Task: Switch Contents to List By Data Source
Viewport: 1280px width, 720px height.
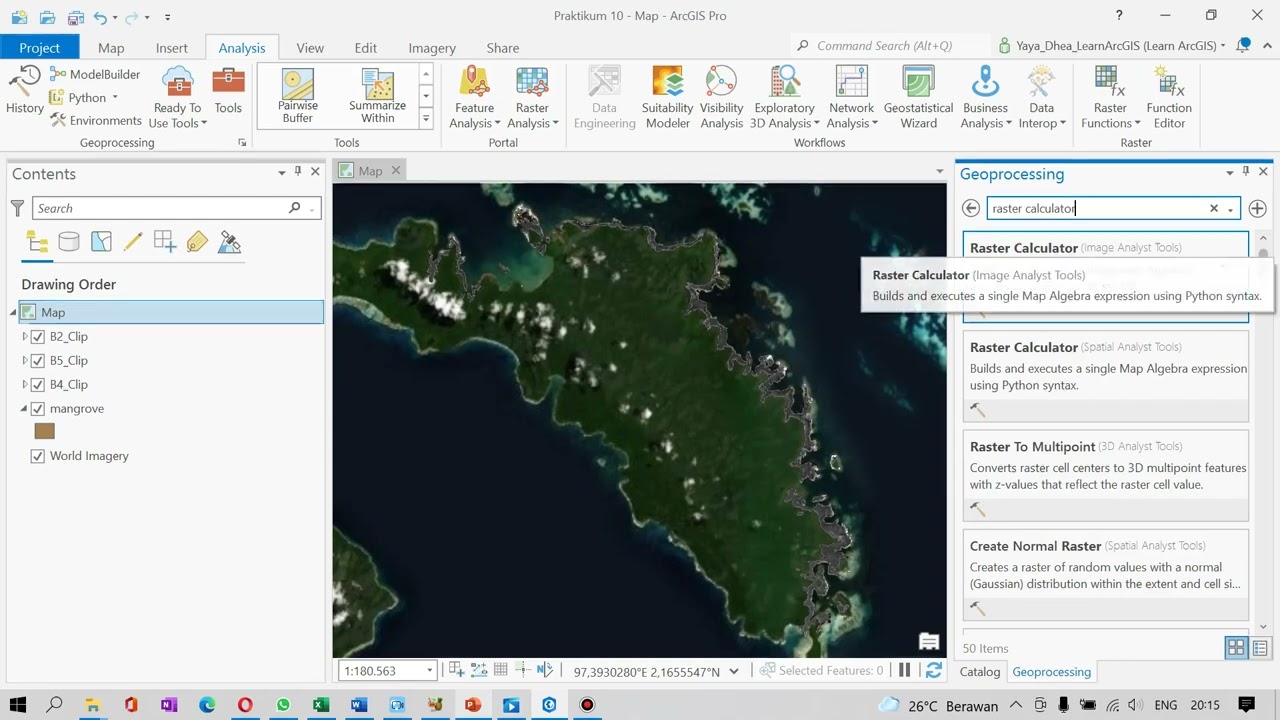Action: [x=69, y=242]
